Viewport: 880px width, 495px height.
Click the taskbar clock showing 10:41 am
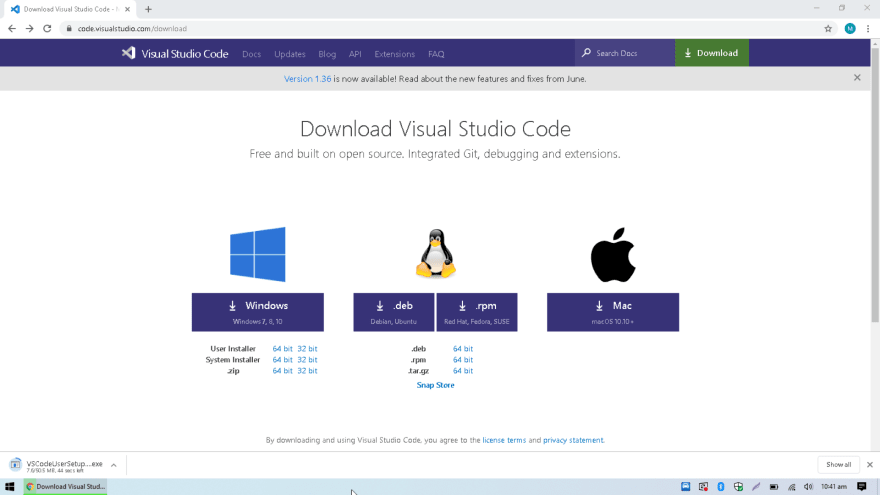point(833,487)
